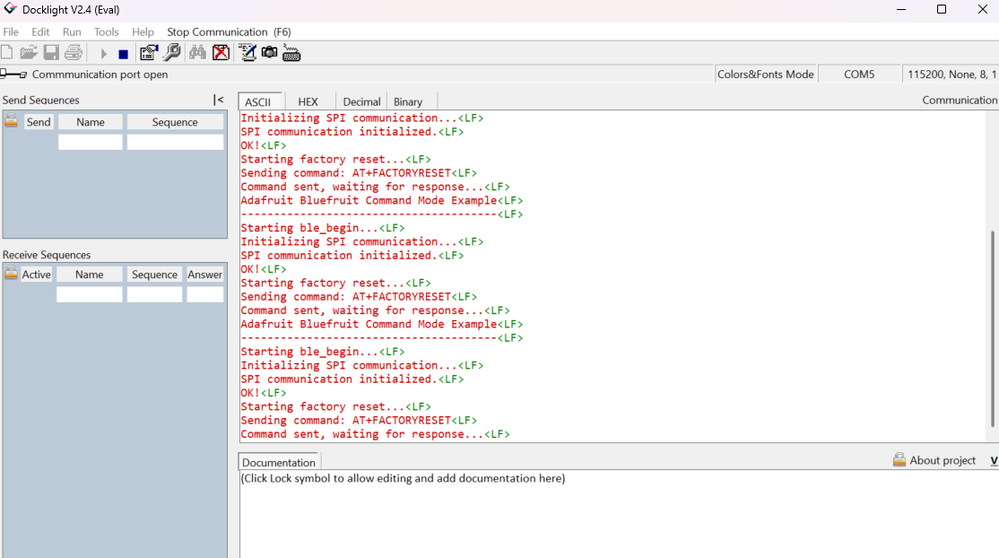Minimize the Docklight window
Image resolution: width=999 pixels, height=558 pixels.
coord(901,9)
